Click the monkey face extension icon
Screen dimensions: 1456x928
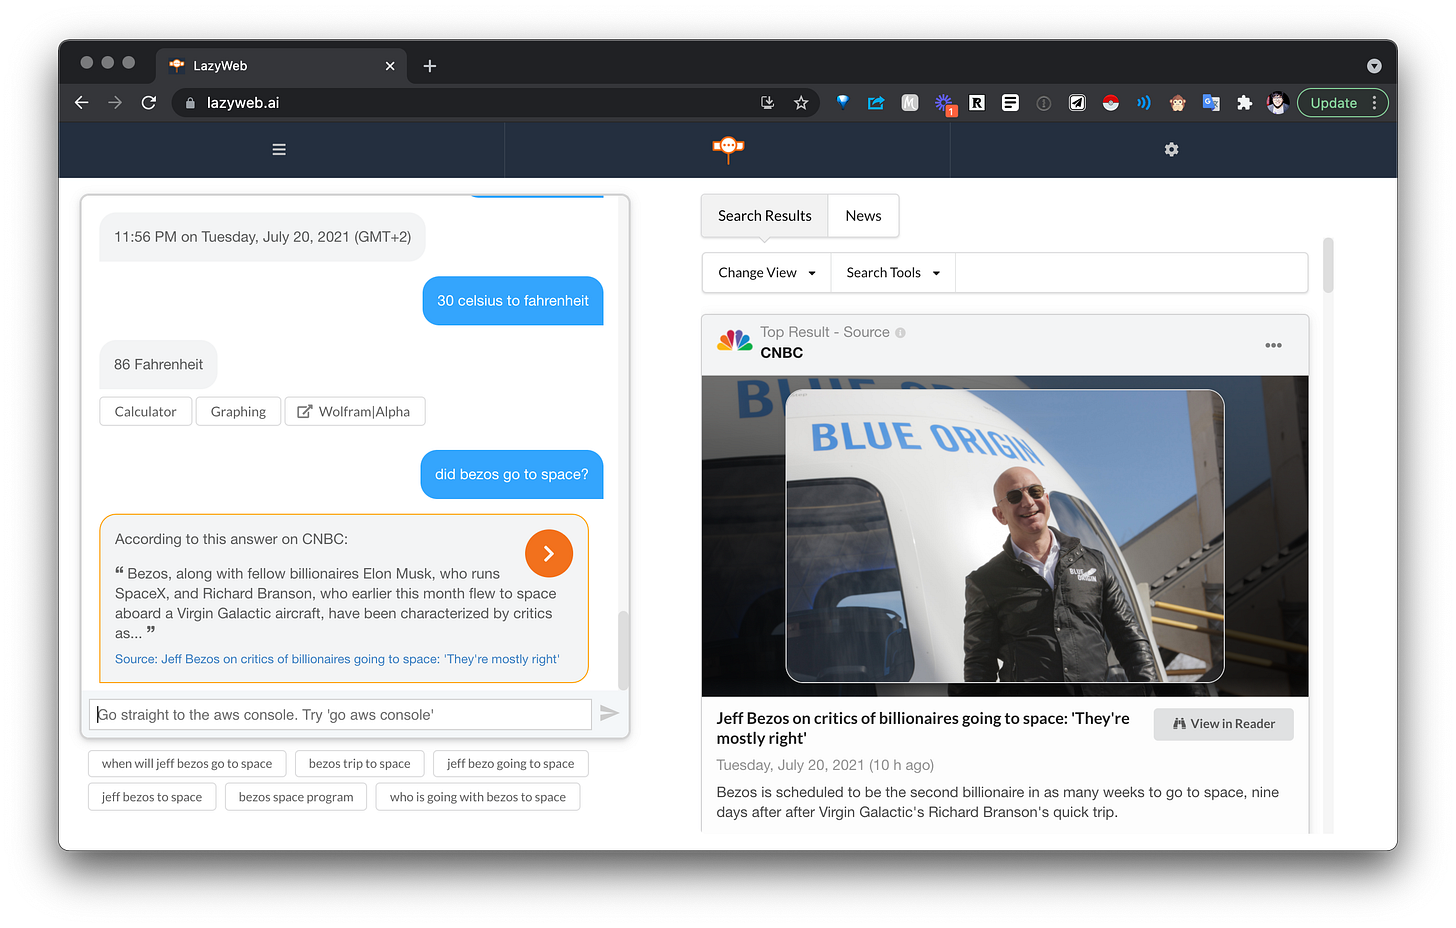coord(1178,103)
